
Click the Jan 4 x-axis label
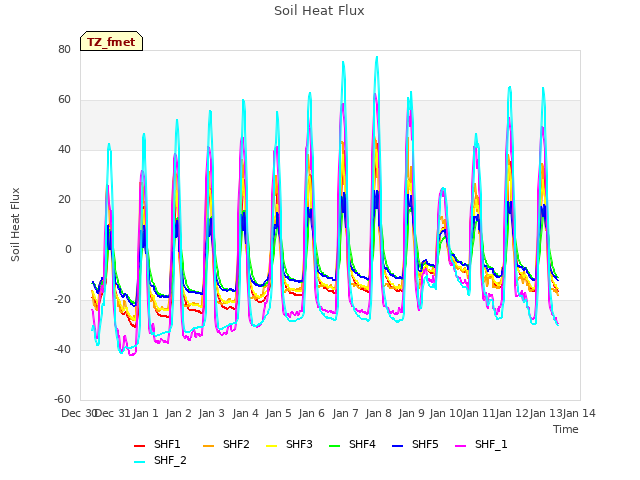[246, 413]
